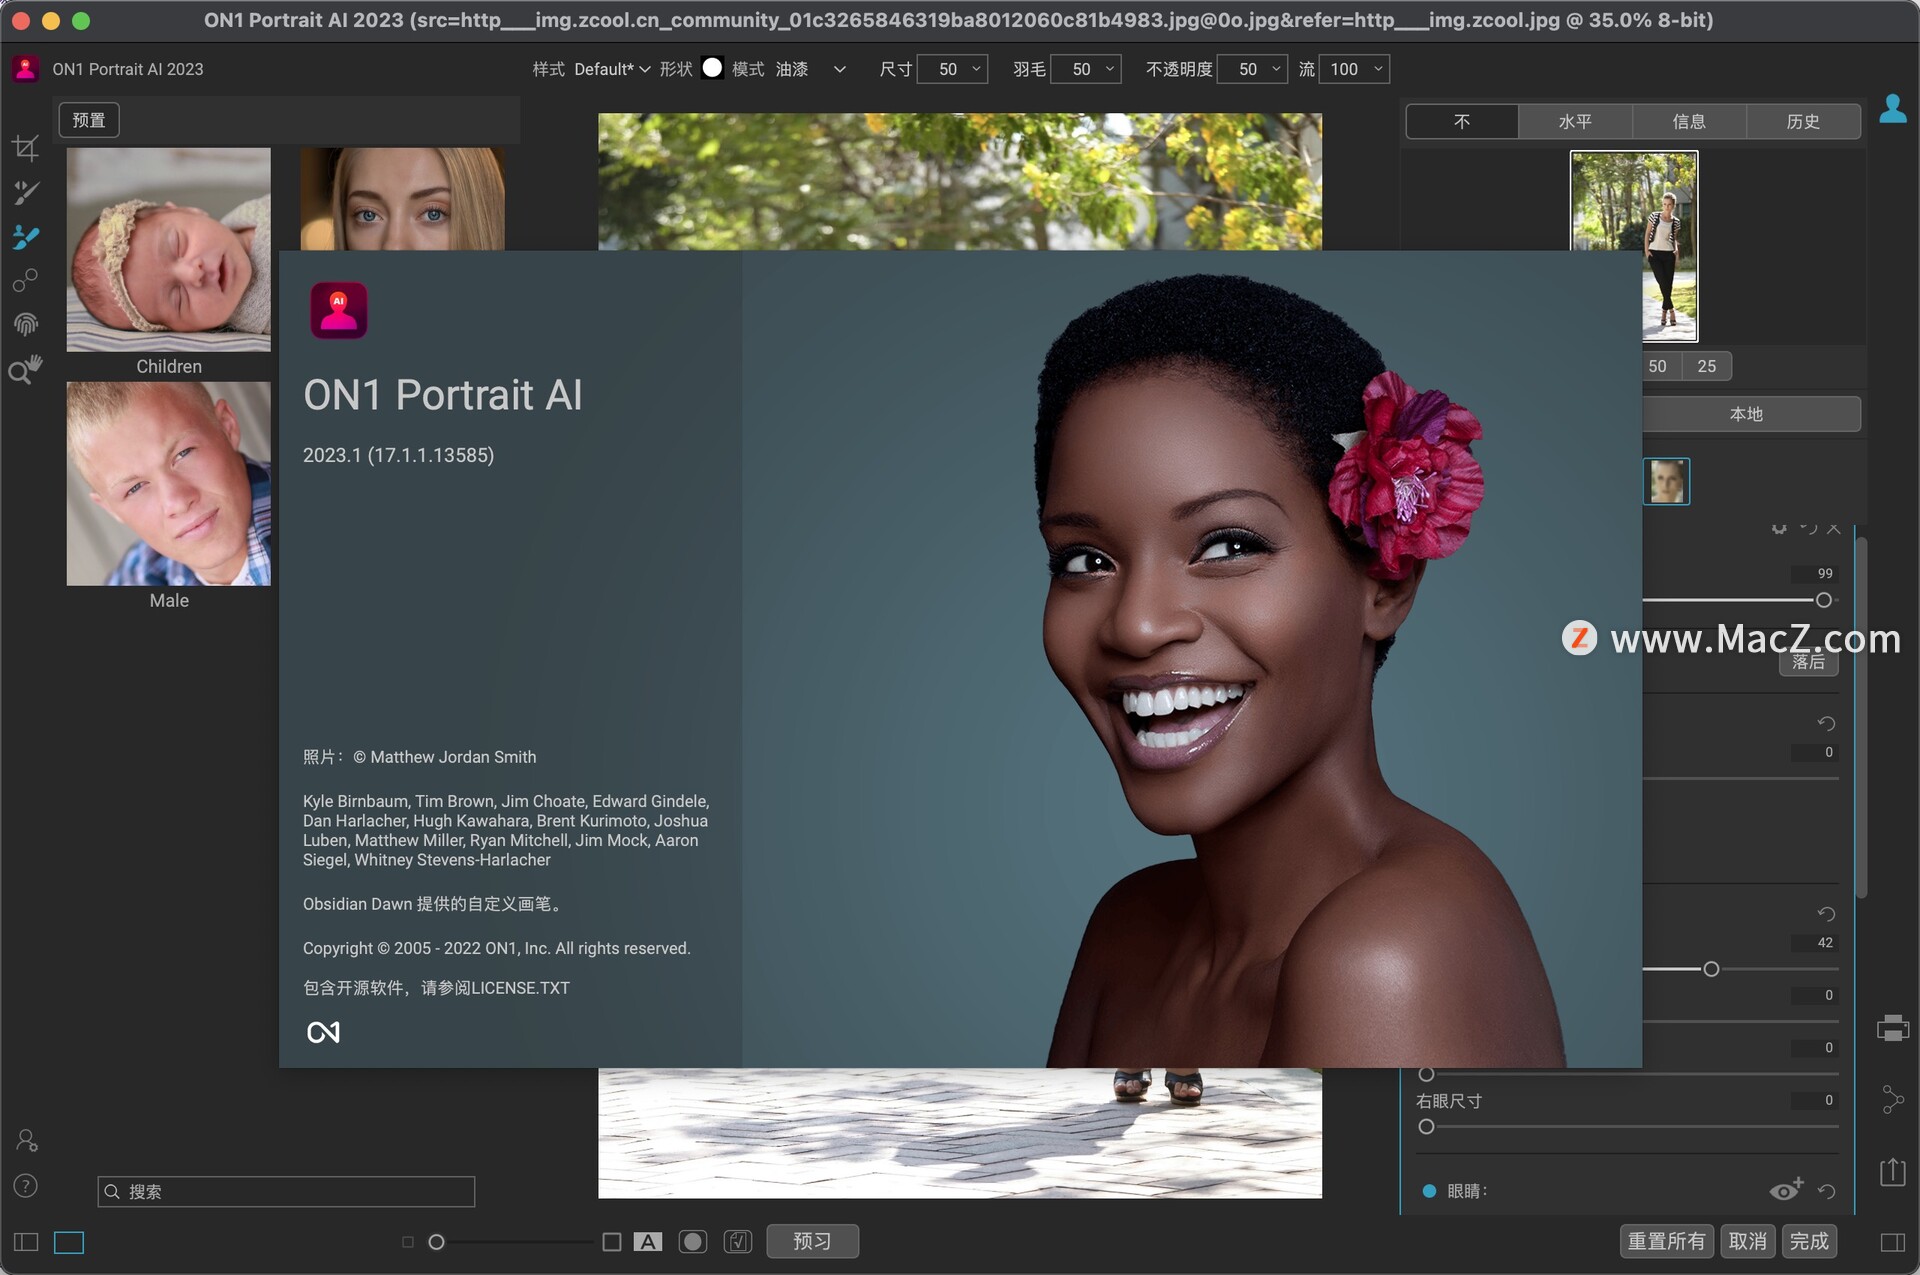
Task: Toggle the soft-proof checkmark icon in bottom bar
Action: point(739,1241)
